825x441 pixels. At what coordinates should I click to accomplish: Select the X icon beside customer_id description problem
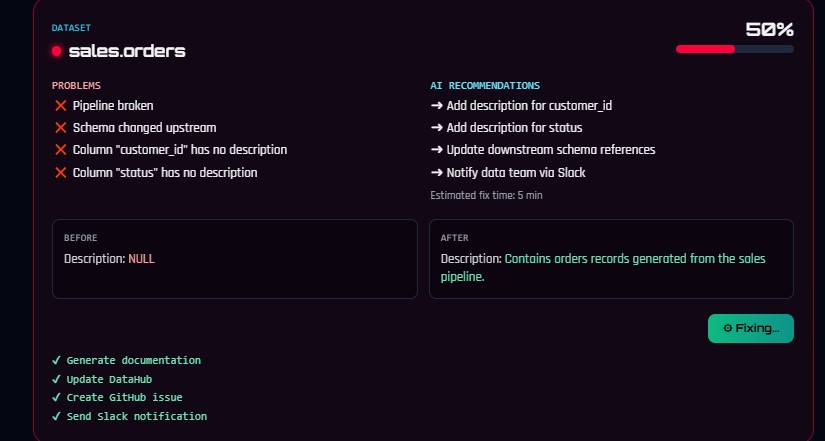click(61, 150)
